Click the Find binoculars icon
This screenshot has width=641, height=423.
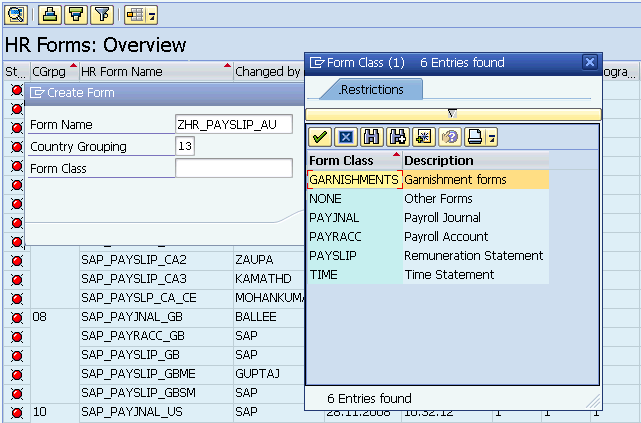click(x=371, y=137)
